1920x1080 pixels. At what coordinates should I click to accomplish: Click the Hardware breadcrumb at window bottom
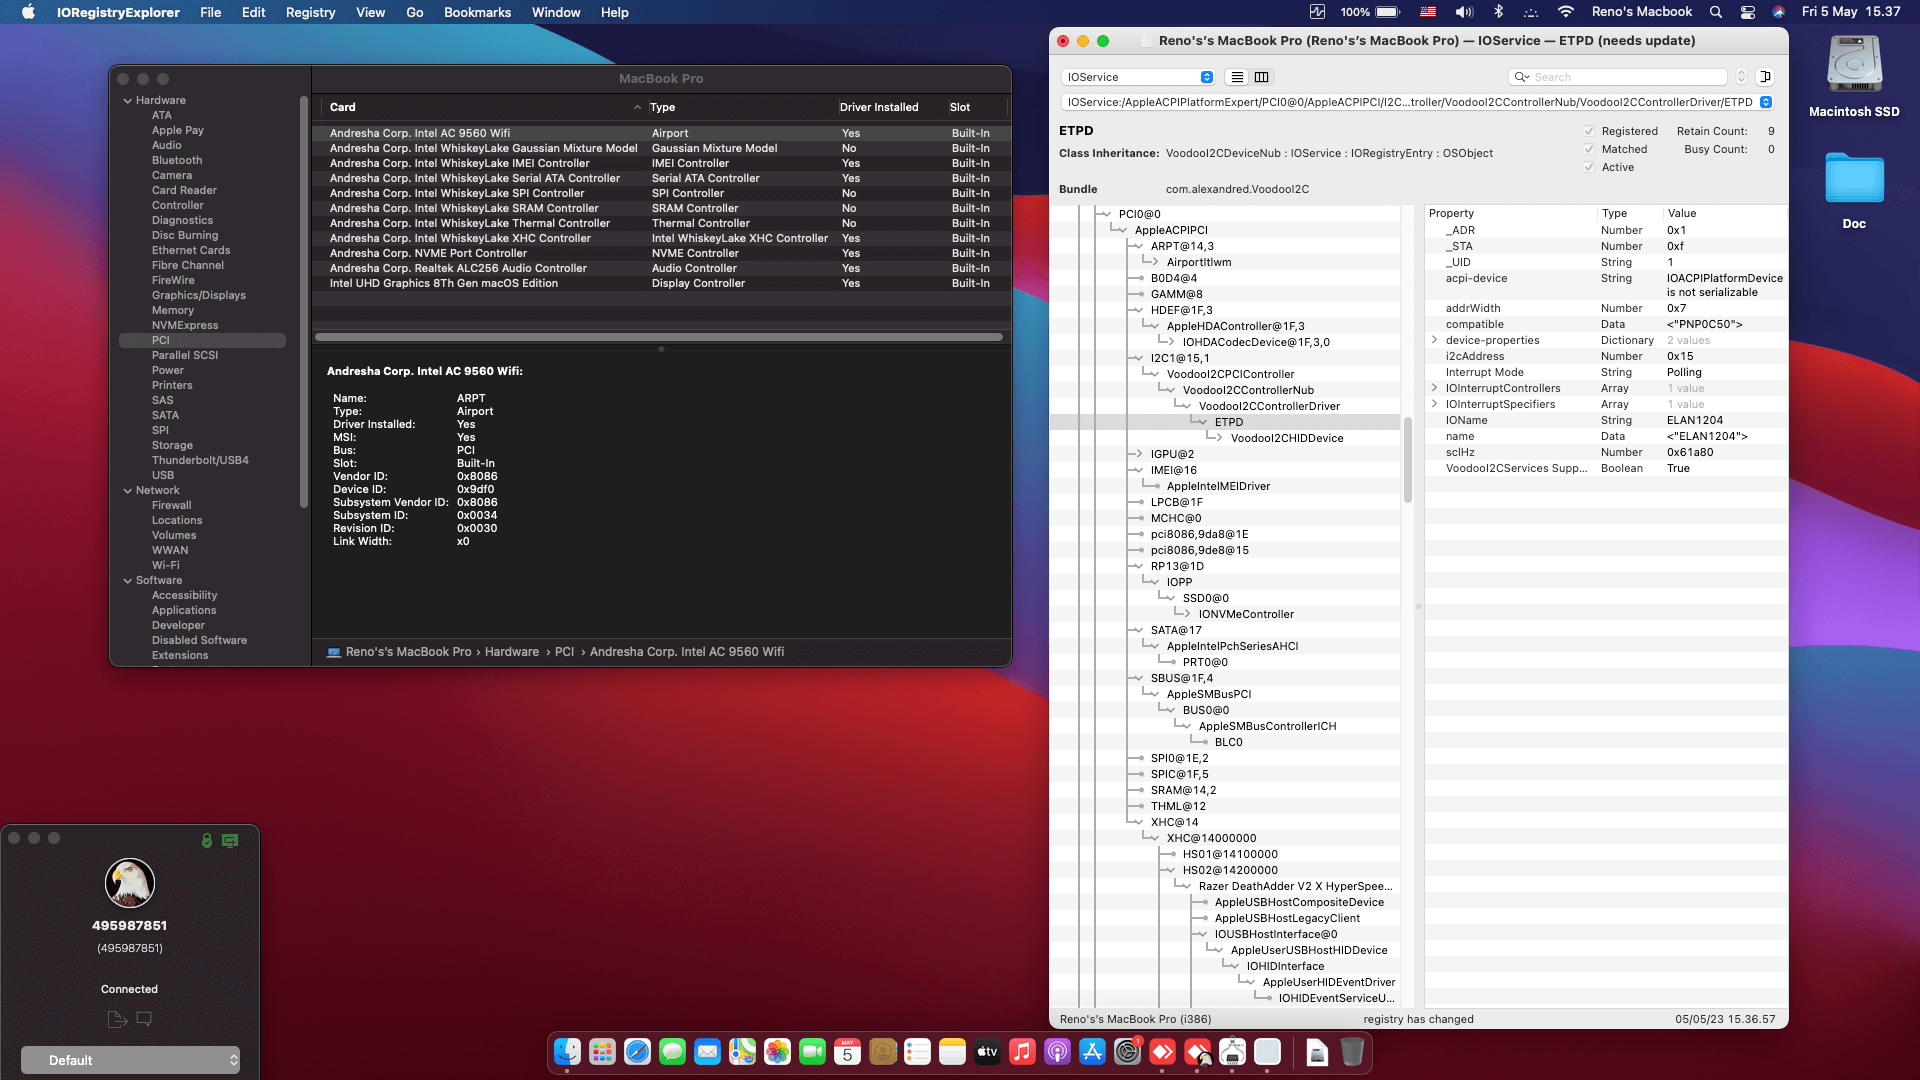pyautogui.click(x=513, y=651)
